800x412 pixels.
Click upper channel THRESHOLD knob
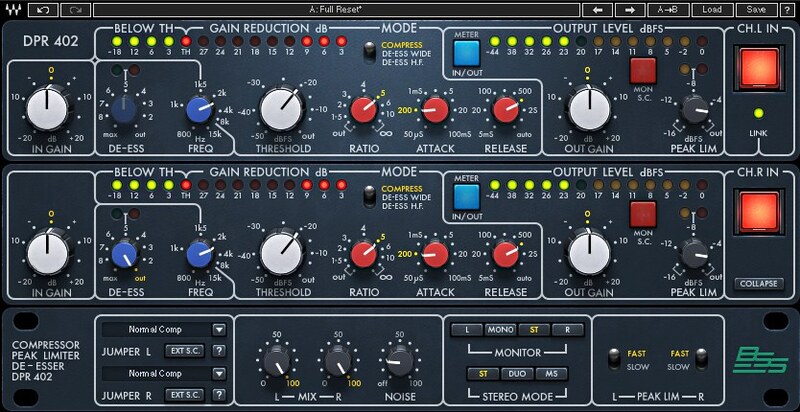tap(281, 109)
